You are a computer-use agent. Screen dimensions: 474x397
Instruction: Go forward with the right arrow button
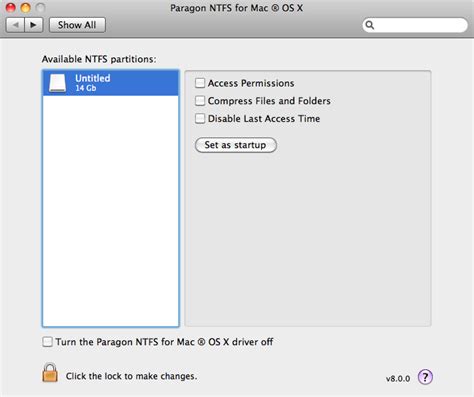(x=33, y=25)
